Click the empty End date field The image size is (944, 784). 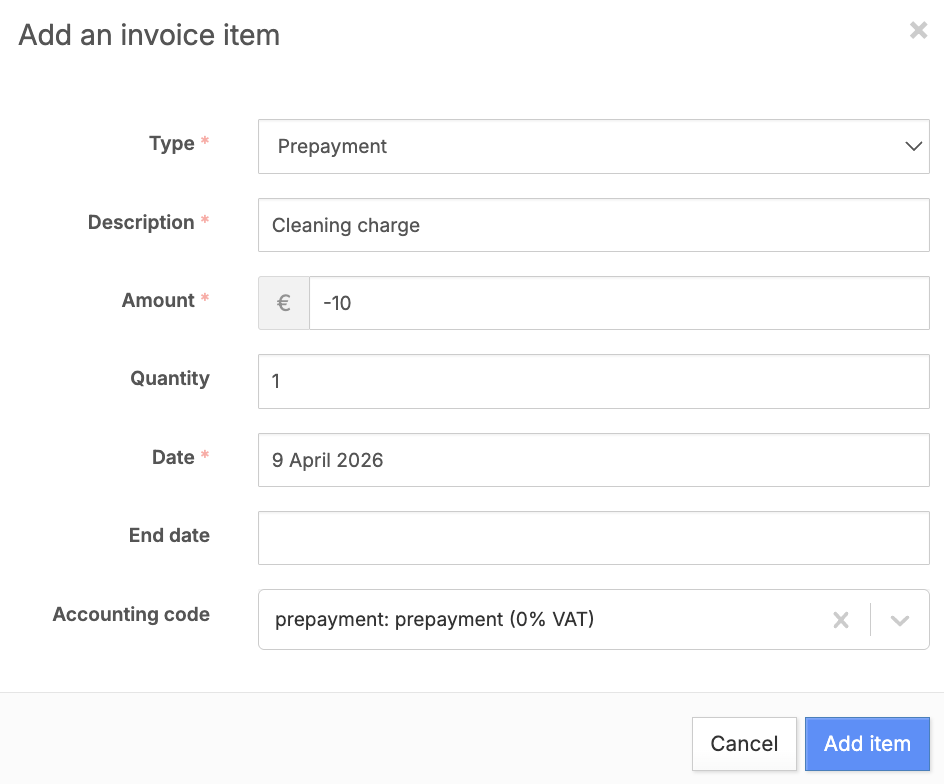pyautogui.click(x=593, y=538)
